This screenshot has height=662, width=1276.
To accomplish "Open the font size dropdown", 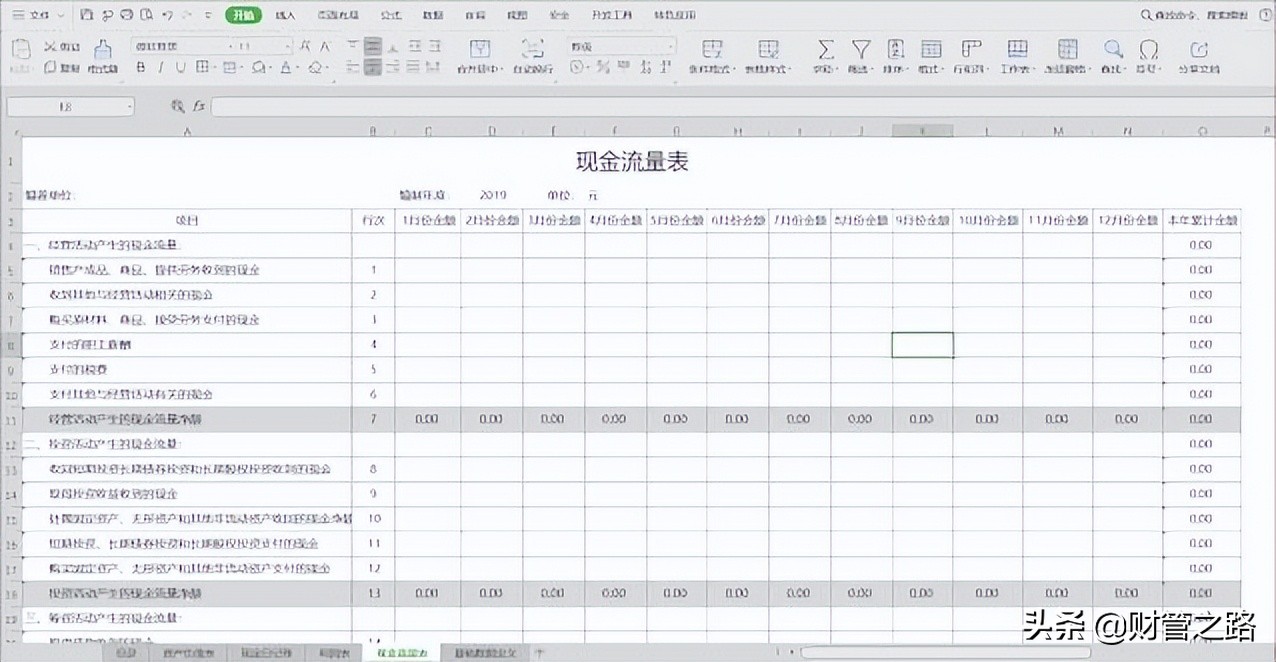I will point(289,44).
